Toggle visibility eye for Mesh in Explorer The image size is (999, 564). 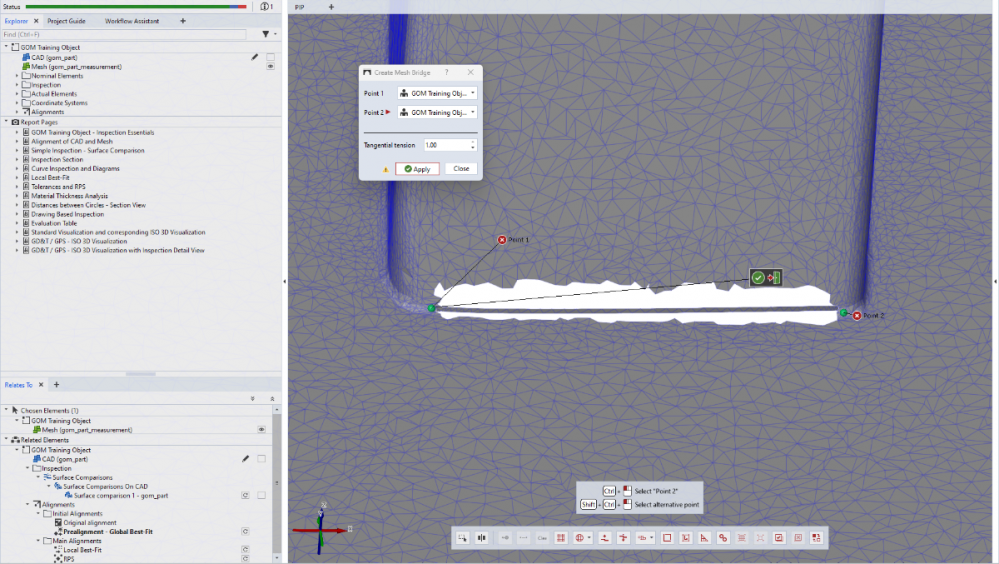(270, 67)
